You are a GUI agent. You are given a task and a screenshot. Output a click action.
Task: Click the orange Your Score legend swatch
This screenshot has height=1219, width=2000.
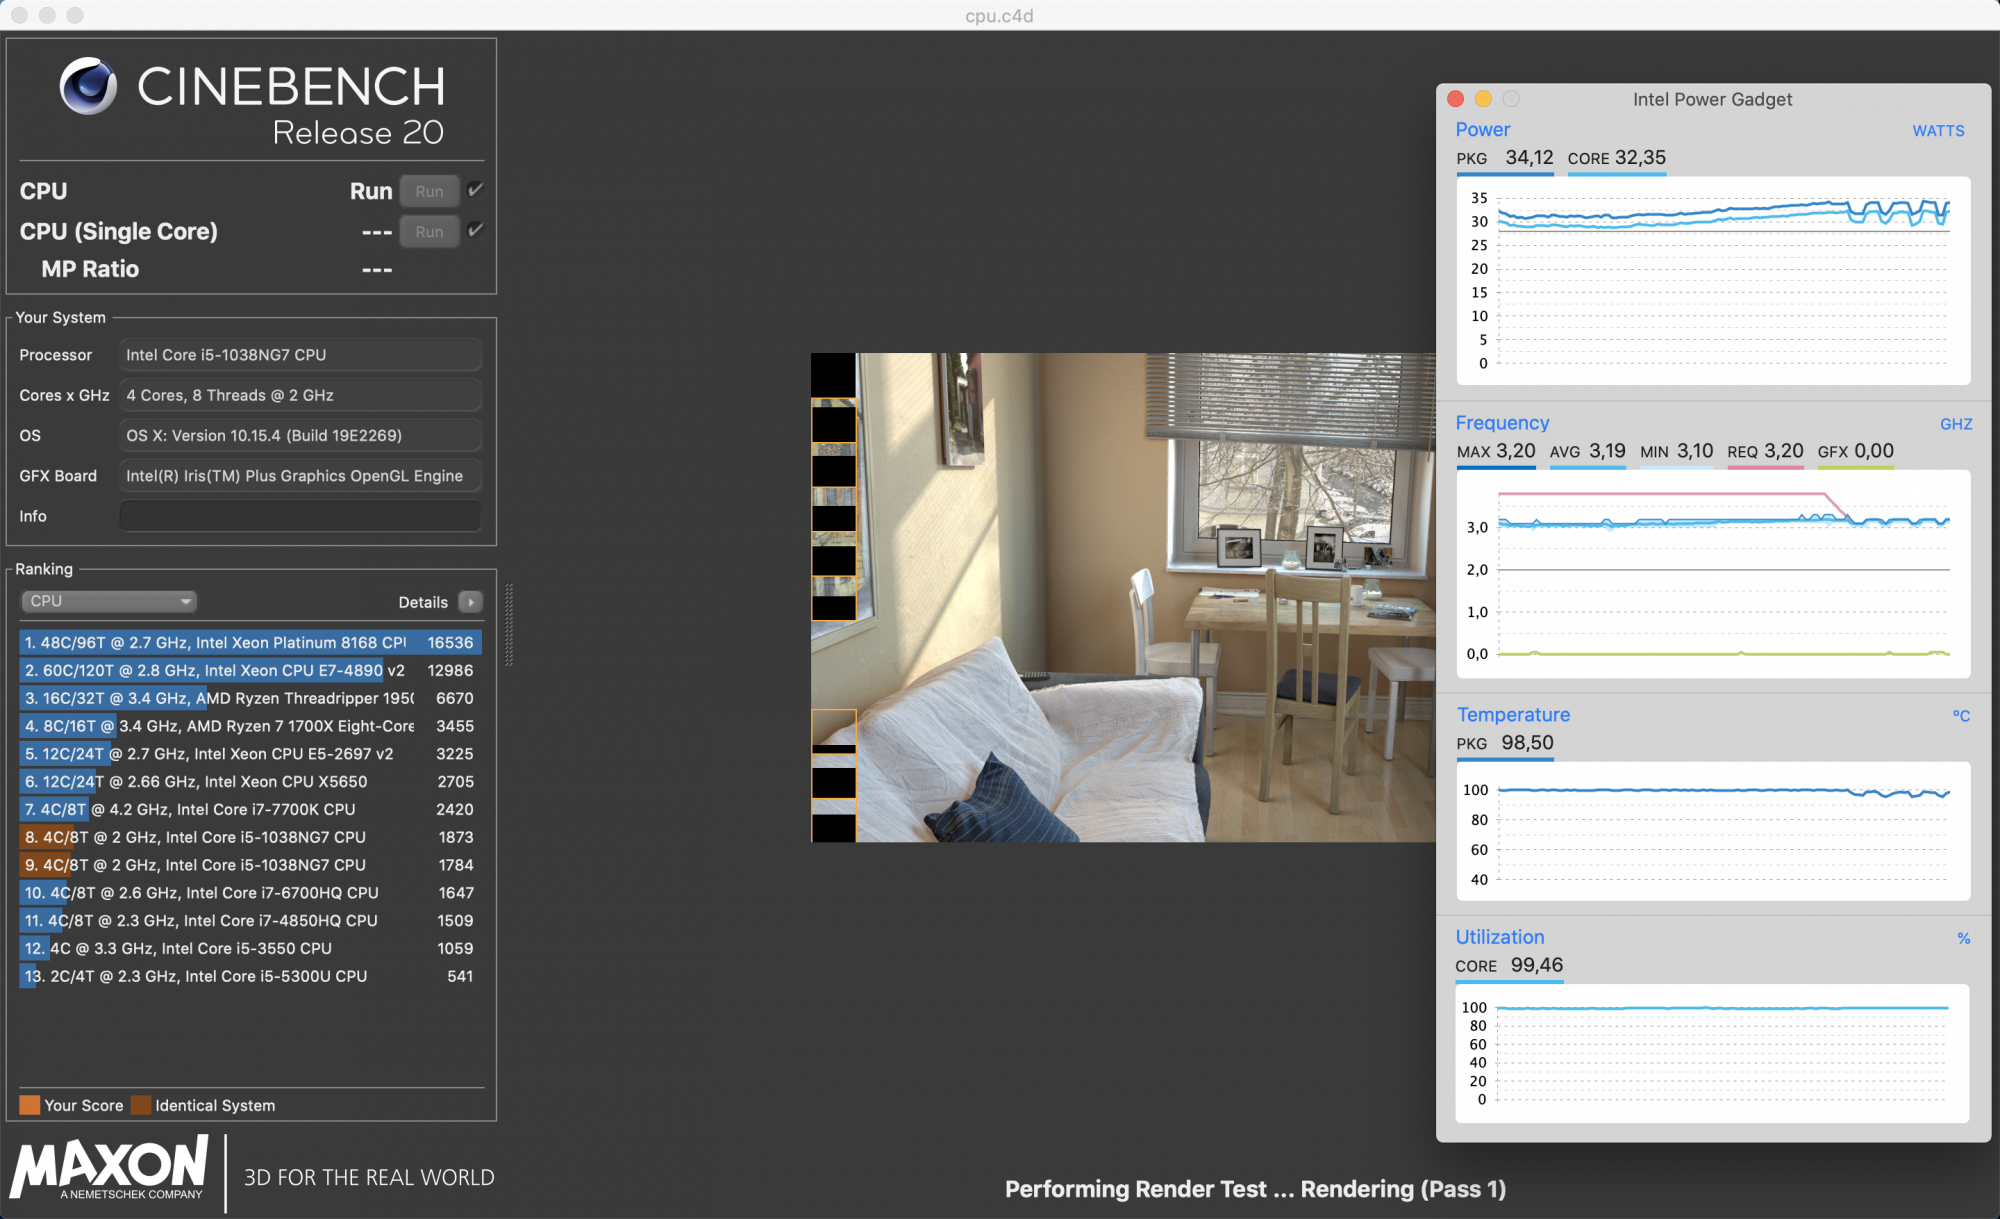[30, 1105]
